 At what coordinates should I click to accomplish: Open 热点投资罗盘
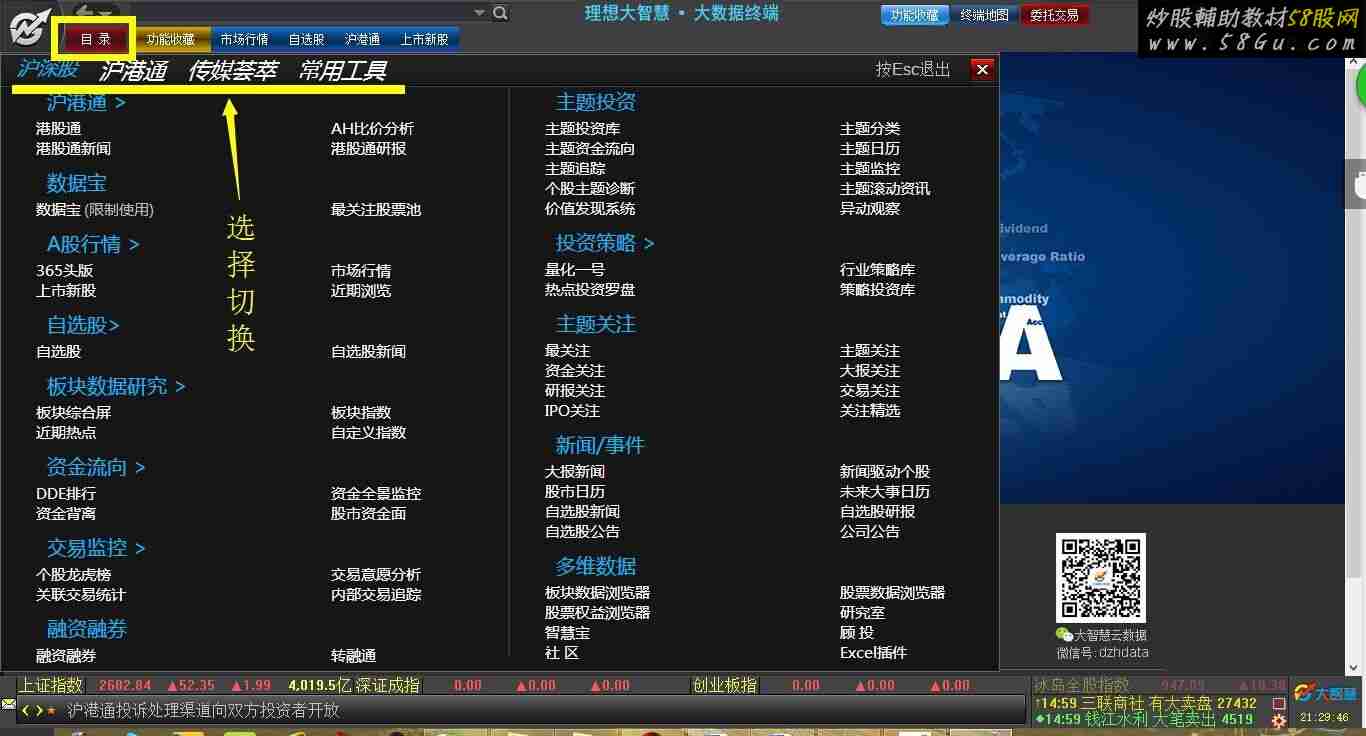pos(590,289)
